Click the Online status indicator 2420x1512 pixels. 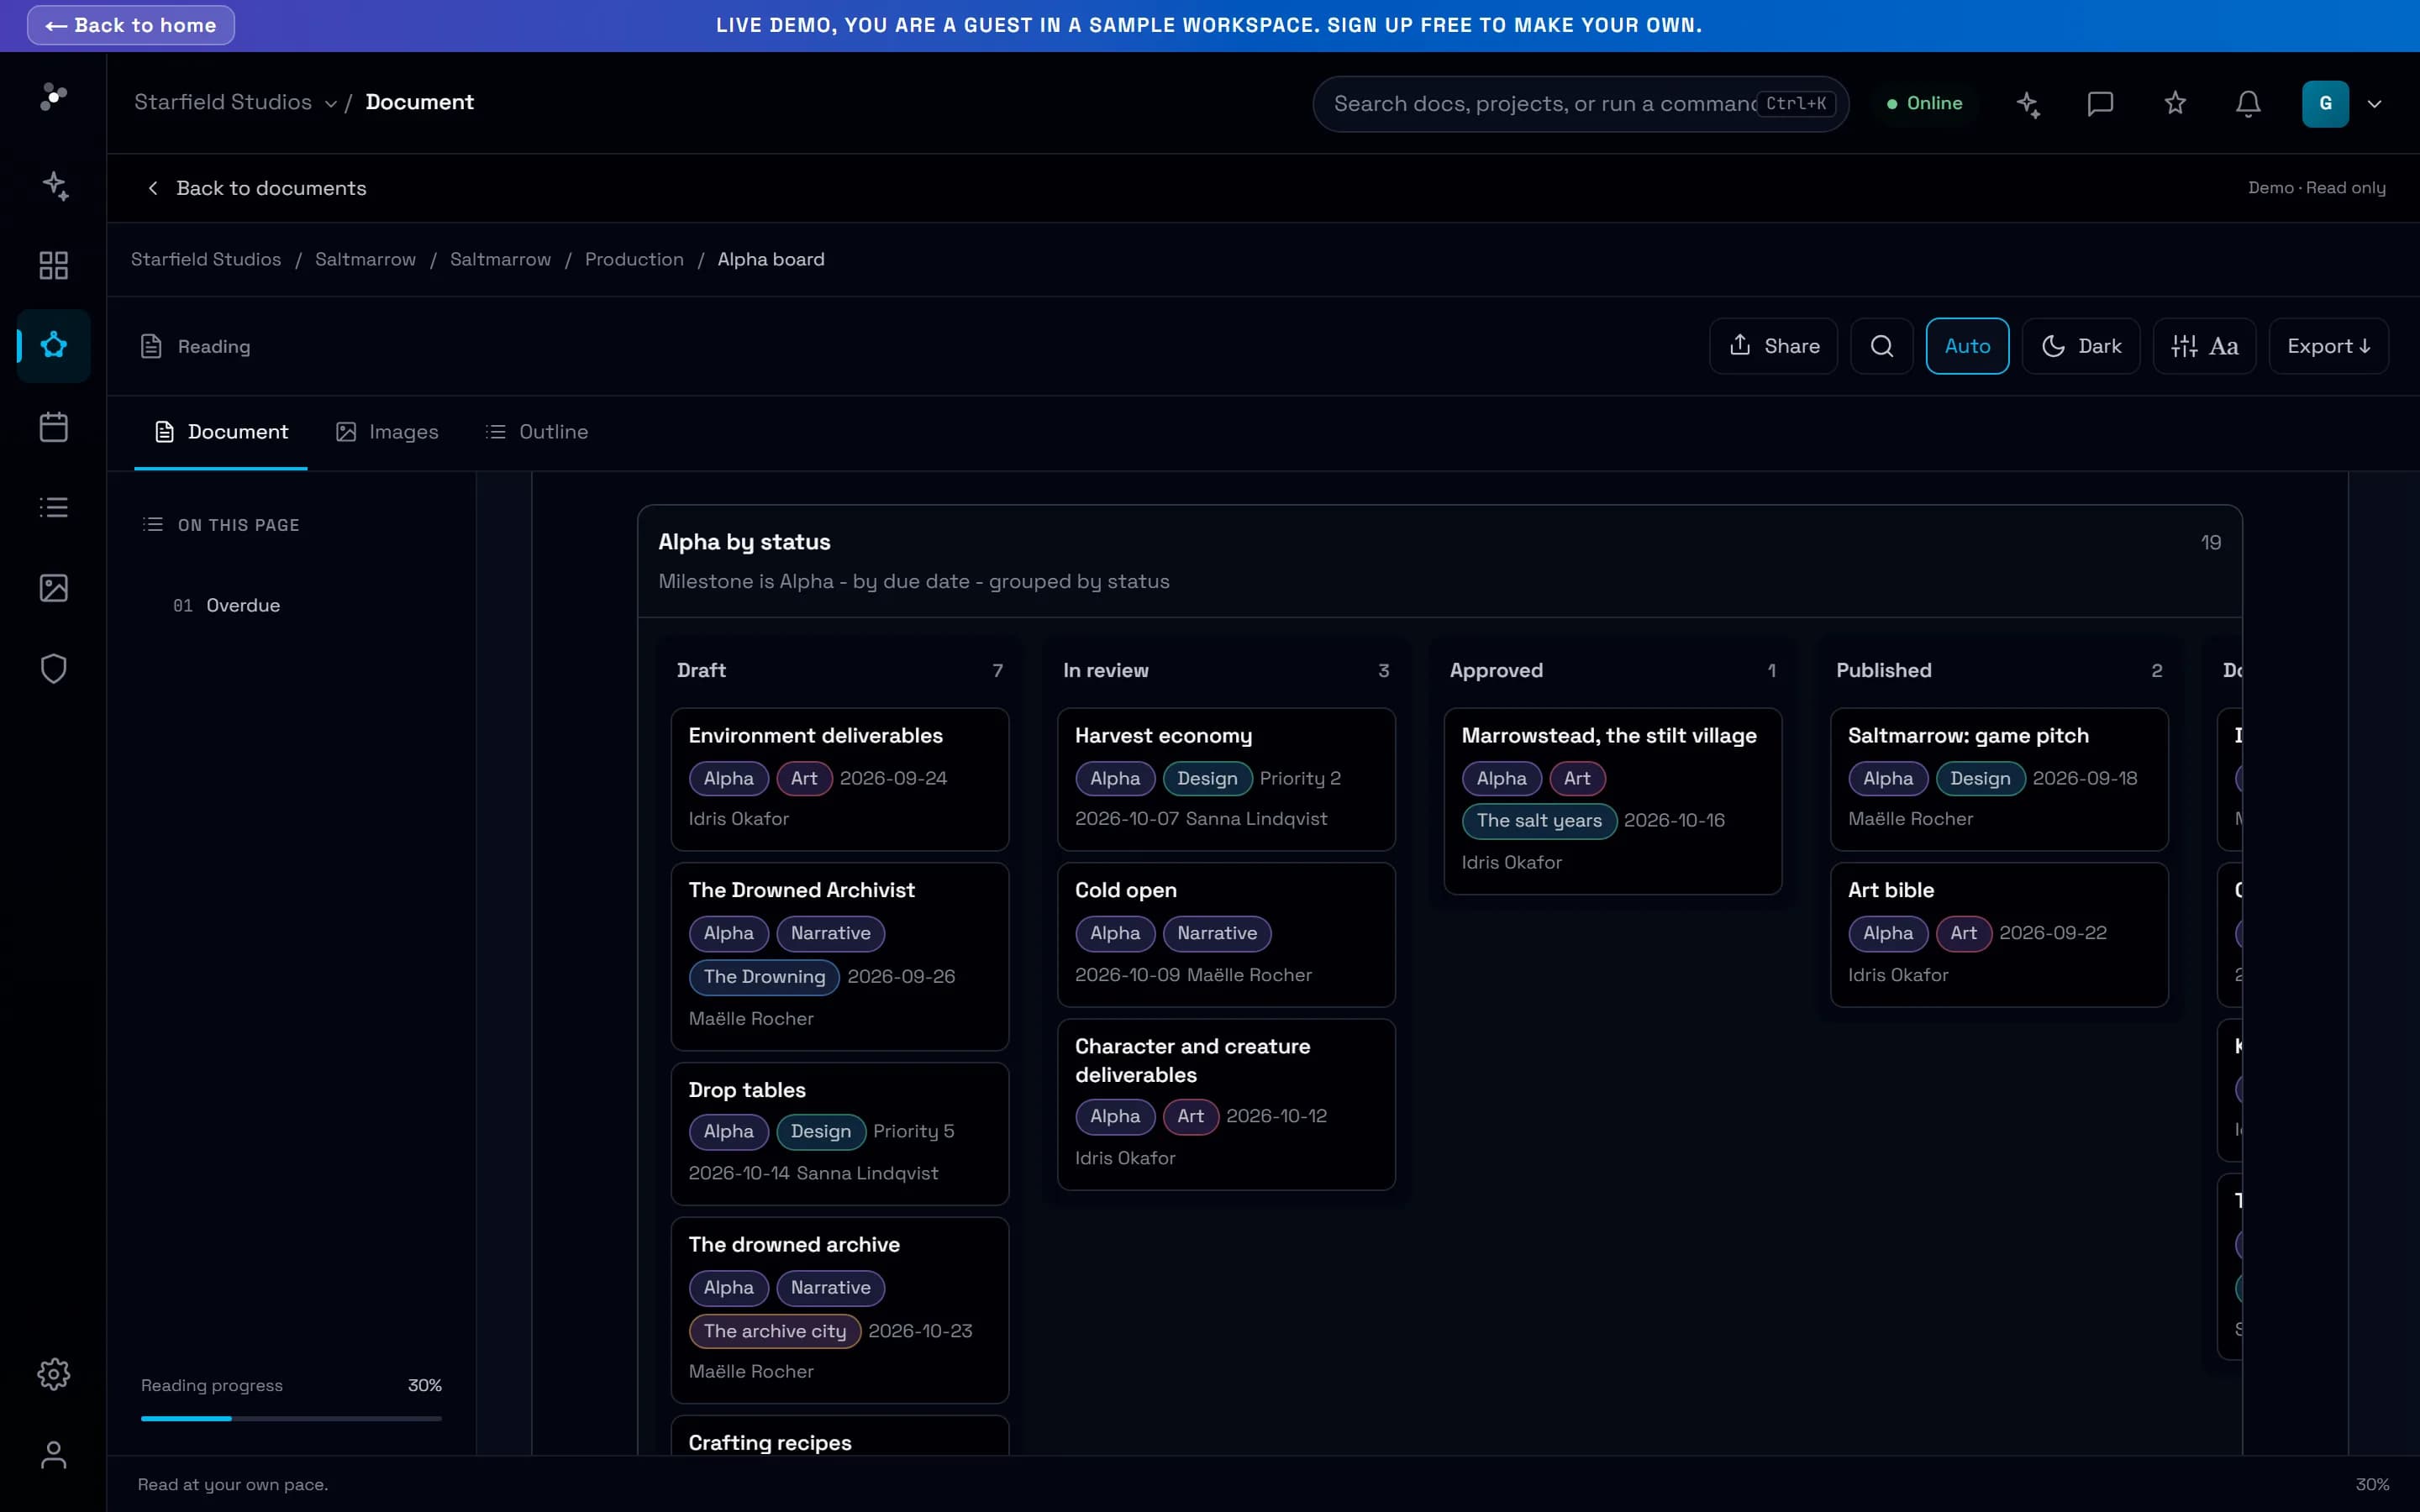(1924, 104)
